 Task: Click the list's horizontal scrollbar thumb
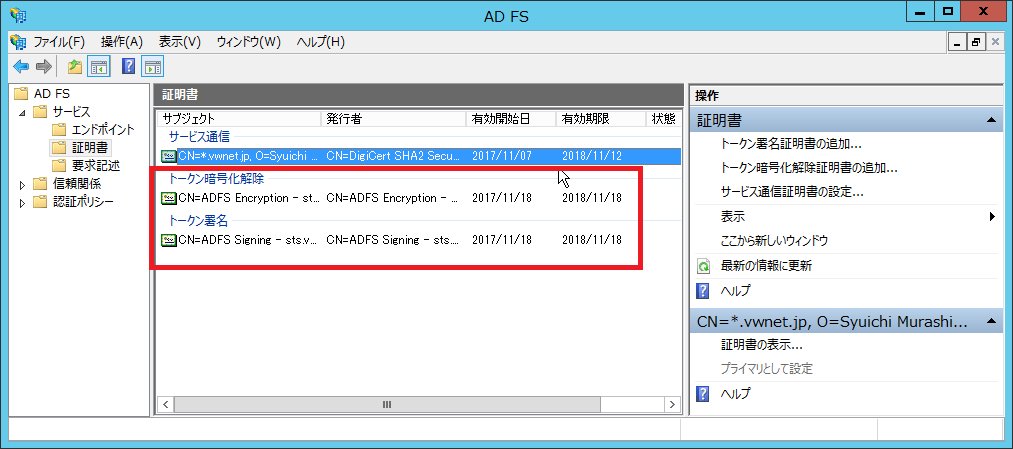click(387, 404)
